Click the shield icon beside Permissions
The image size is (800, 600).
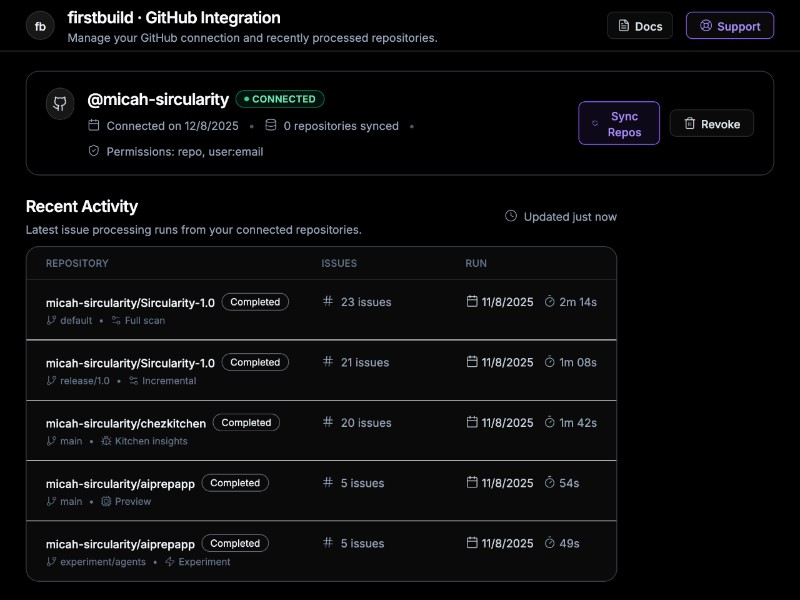(94, 151)
